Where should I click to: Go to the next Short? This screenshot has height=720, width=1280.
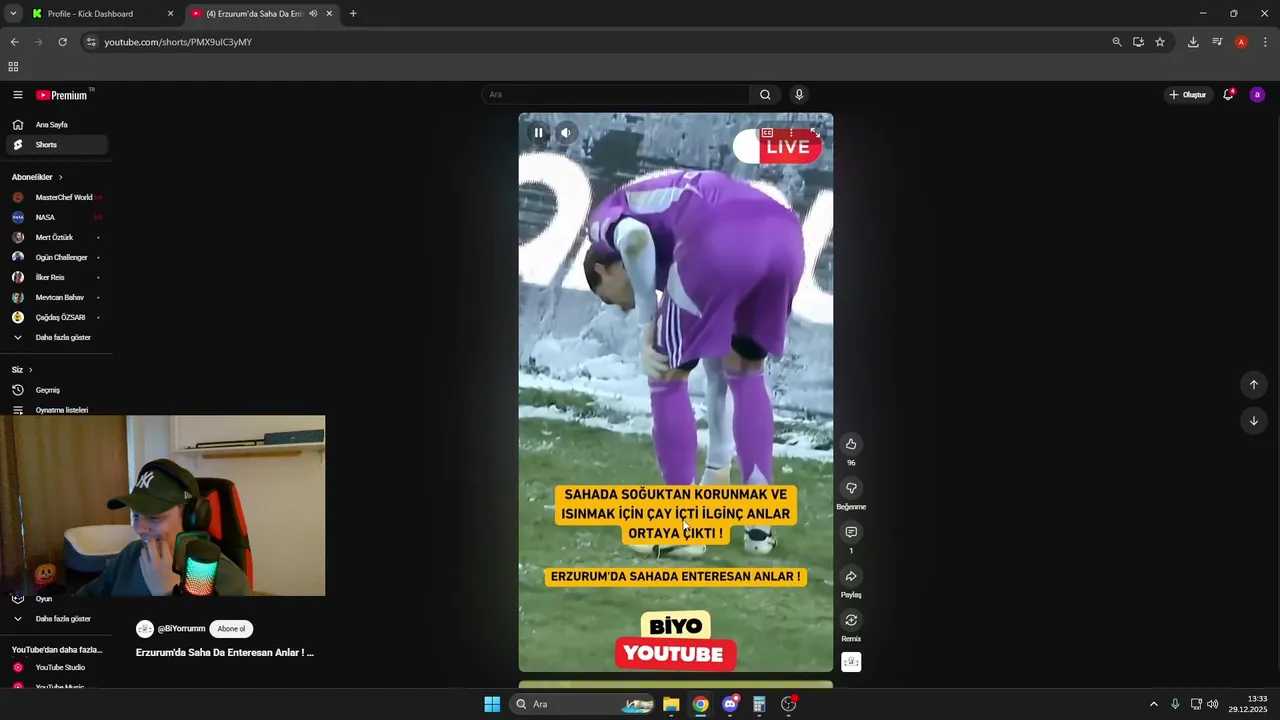(x=1253, y=421)
